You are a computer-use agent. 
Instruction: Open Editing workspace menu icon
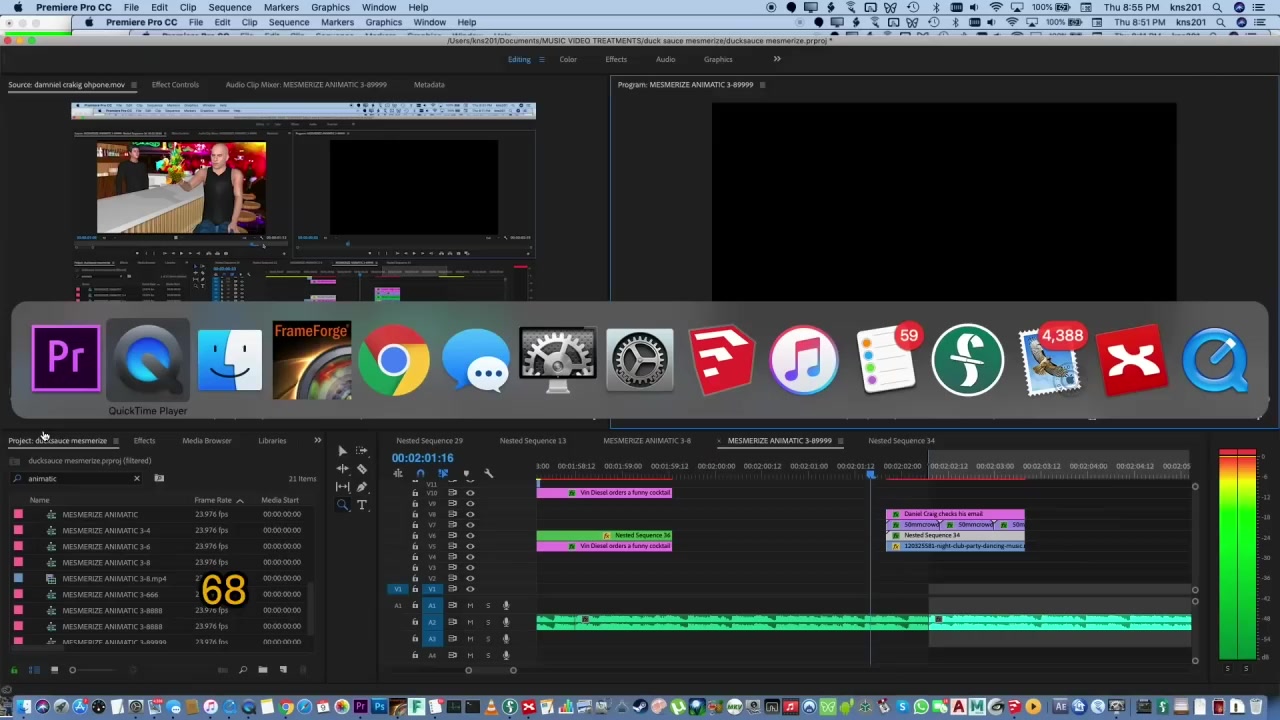point(542,59)
